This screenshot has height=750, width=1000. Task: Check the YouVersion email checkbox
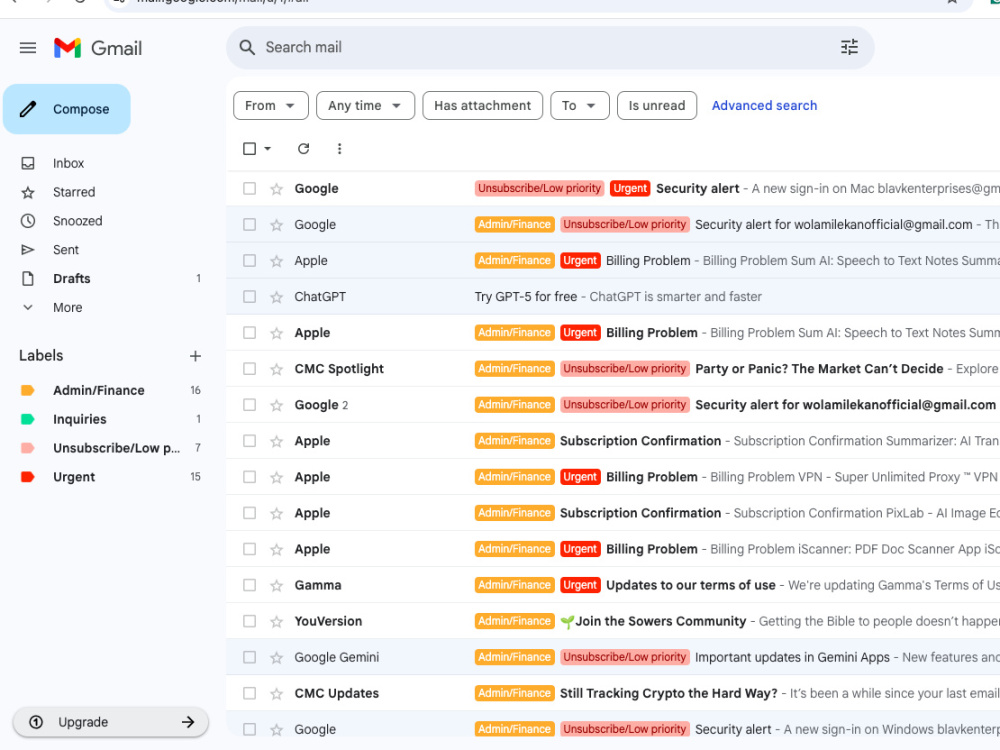coord(249,621)
